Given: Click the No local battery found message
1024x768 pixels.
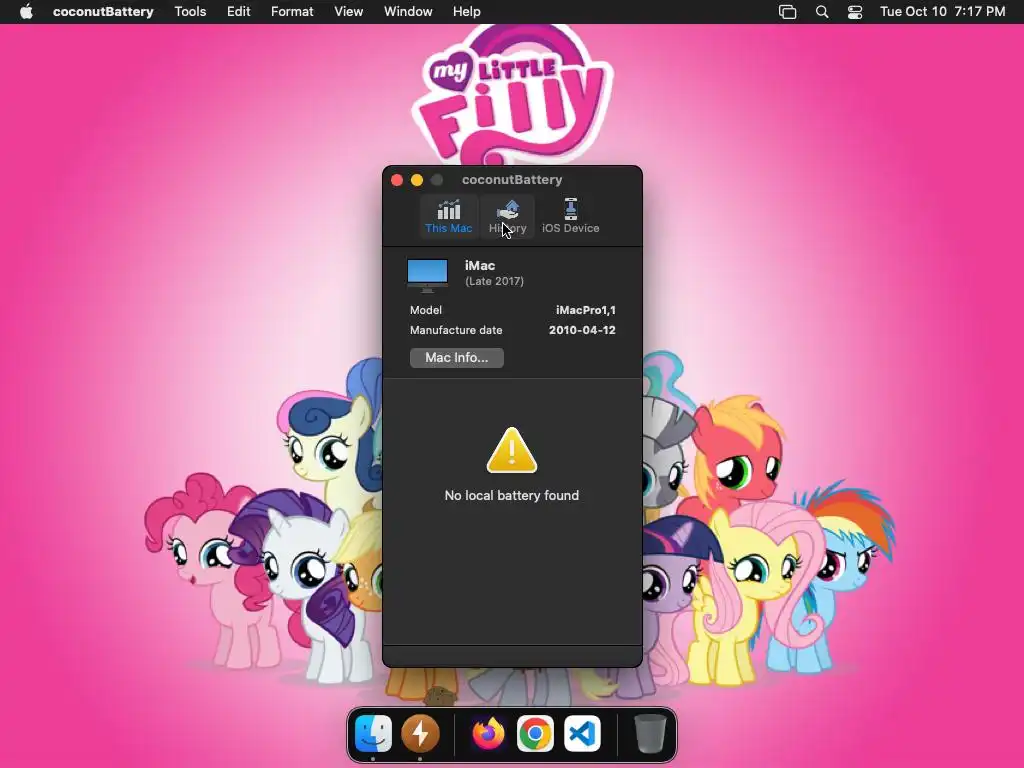Looking at the screenshot, I should click(511, 495).
